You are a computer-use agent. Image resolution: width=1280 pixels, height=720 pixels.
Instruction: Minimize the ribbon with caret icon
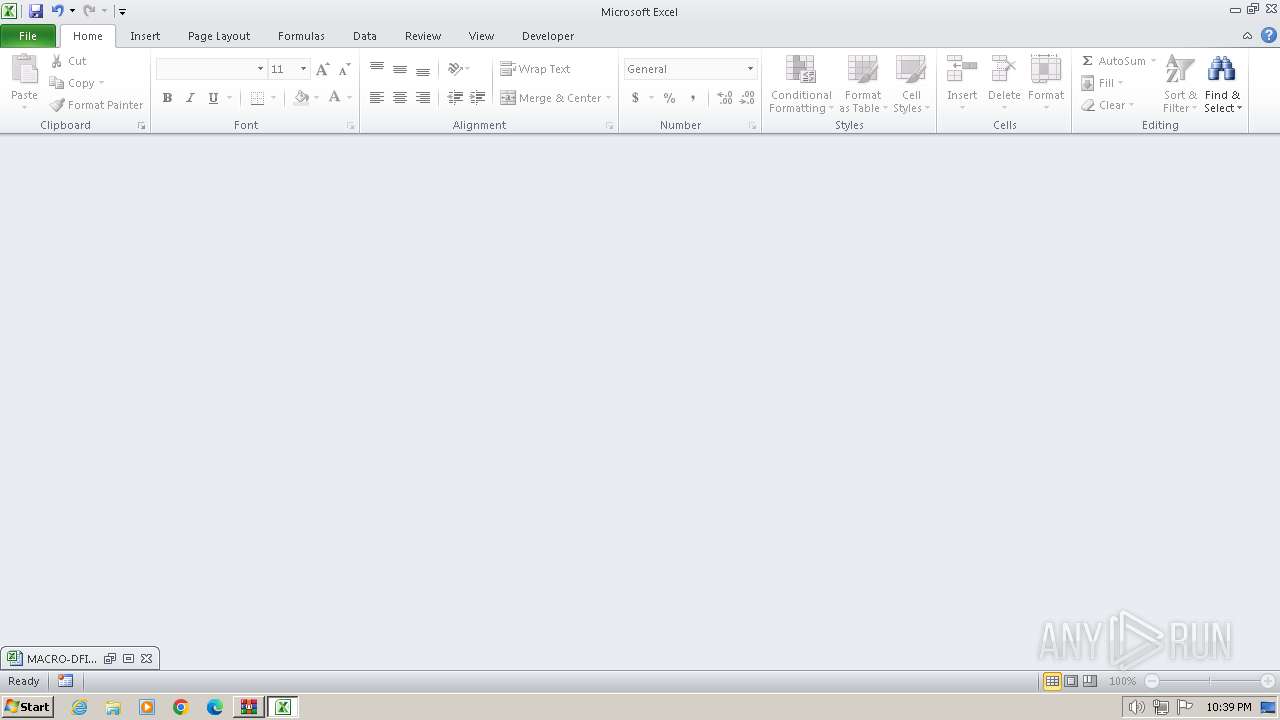(1247, 36)
